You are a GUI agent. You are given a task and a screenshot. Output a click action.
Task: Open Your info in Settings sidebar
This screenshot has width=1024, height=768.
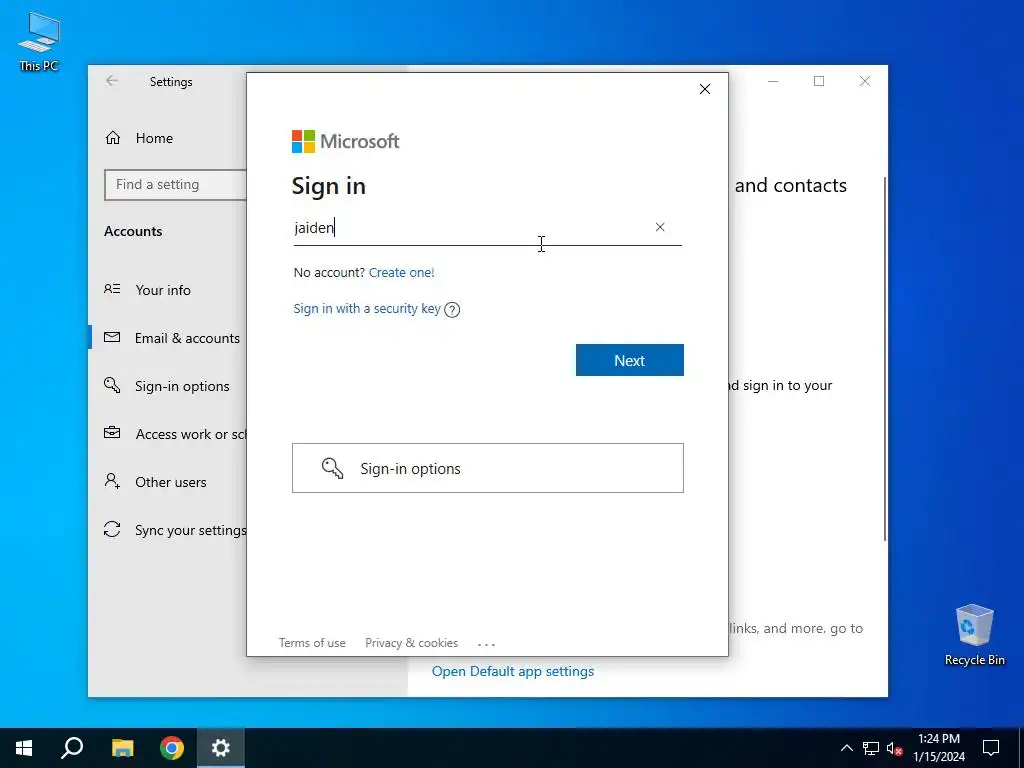click(x=163, y=290)
